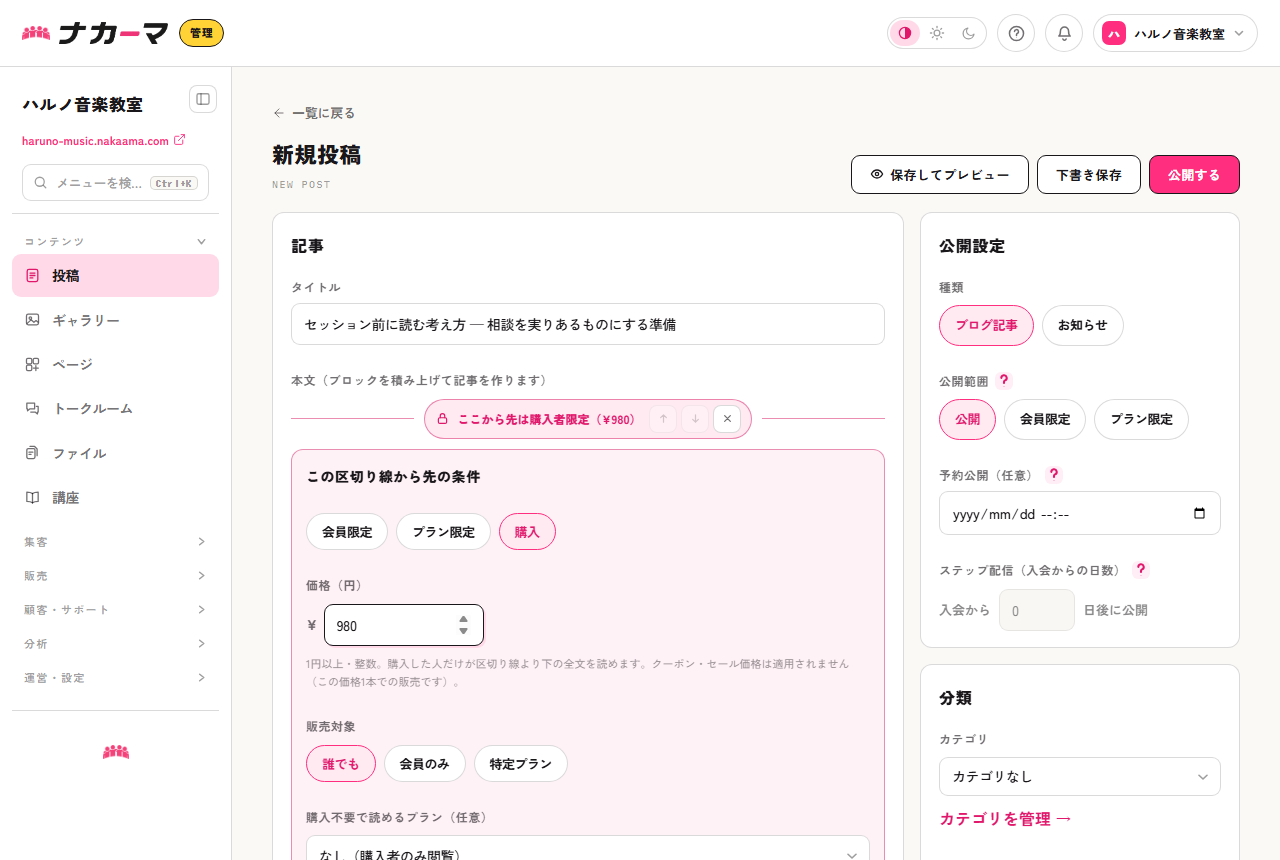Click the タイトル input field

coord(588,324)
